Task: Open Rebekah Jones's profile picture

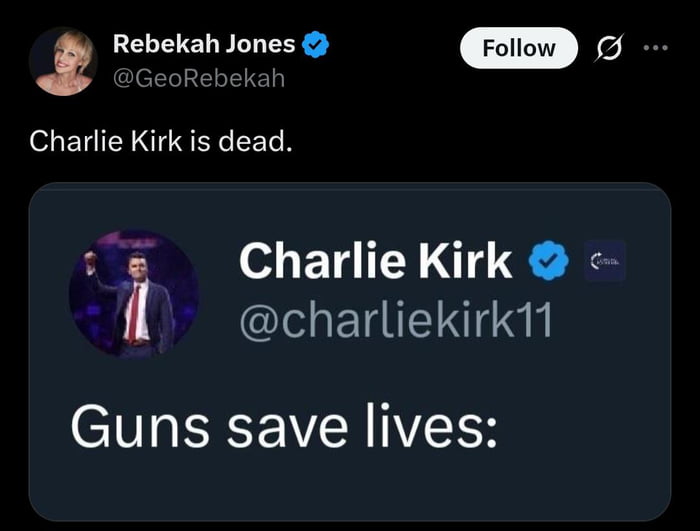Action: click(x=63, y=61)
